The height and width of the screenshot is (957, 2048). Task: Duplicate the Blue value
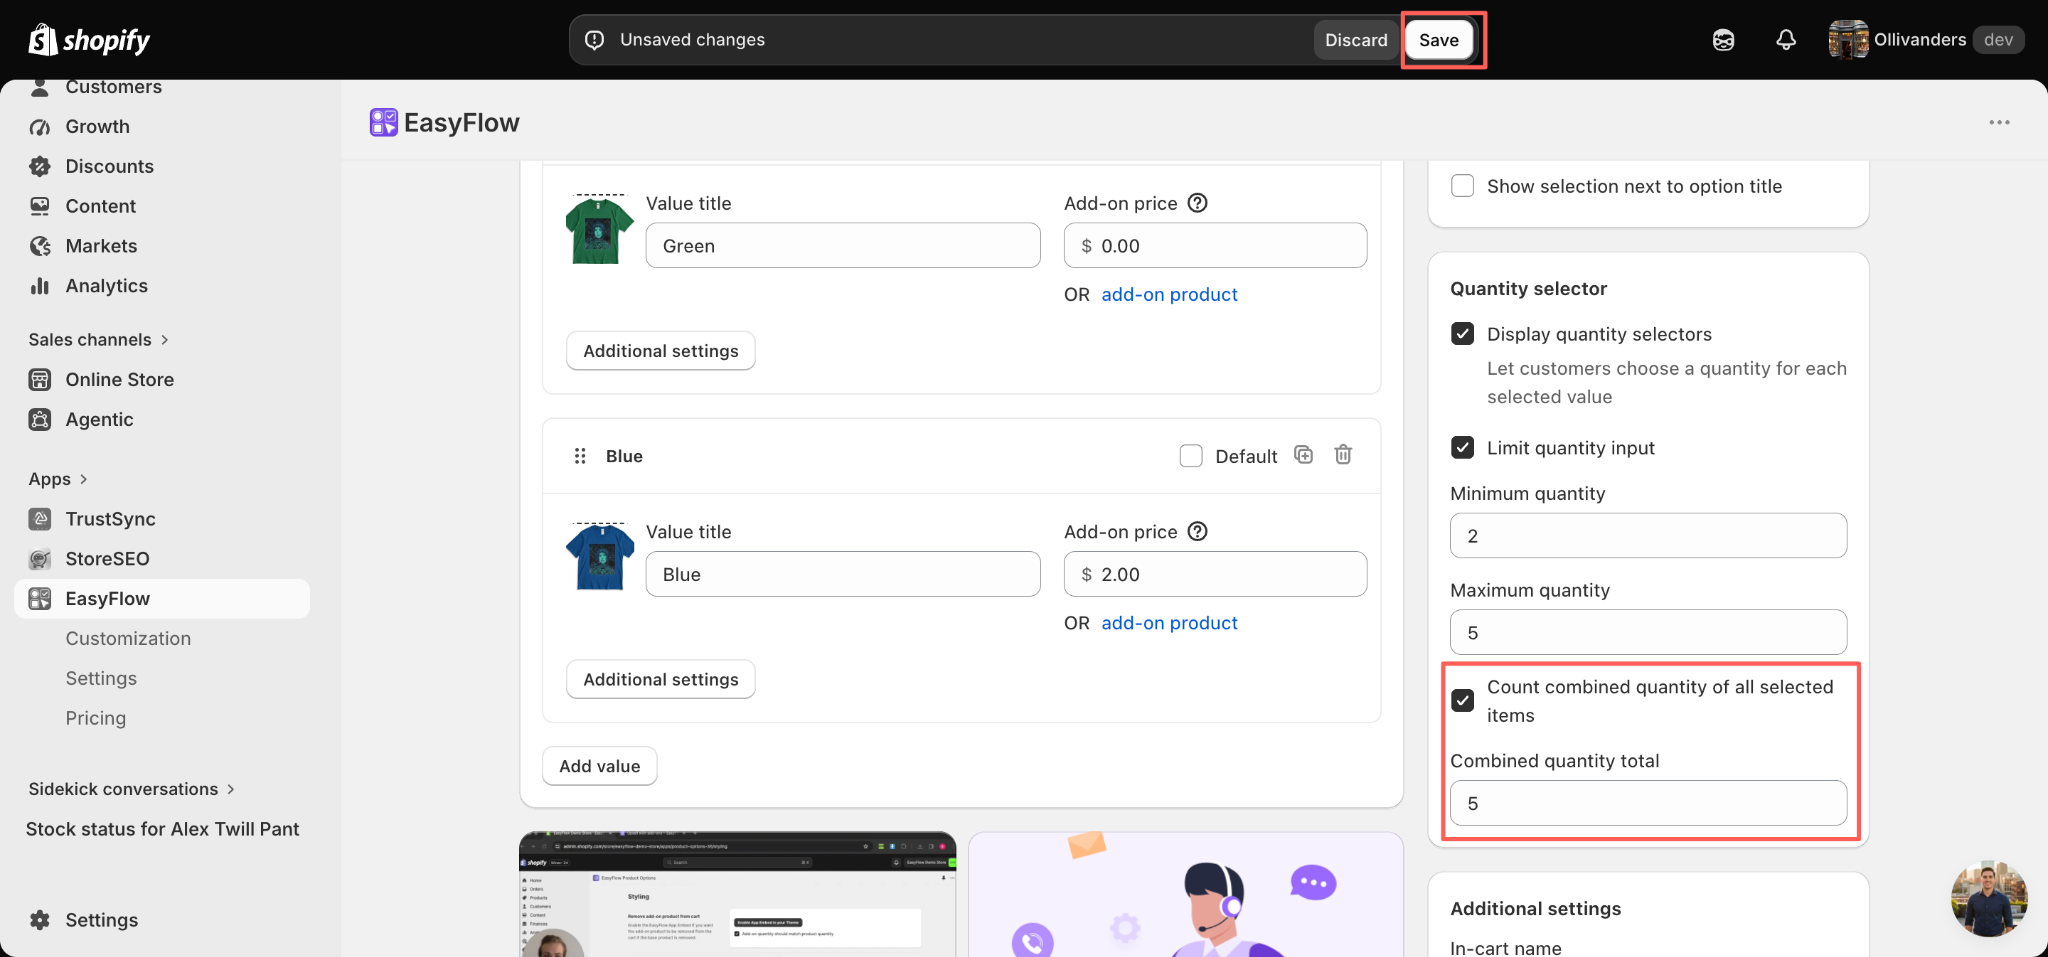click(1303, 455)
